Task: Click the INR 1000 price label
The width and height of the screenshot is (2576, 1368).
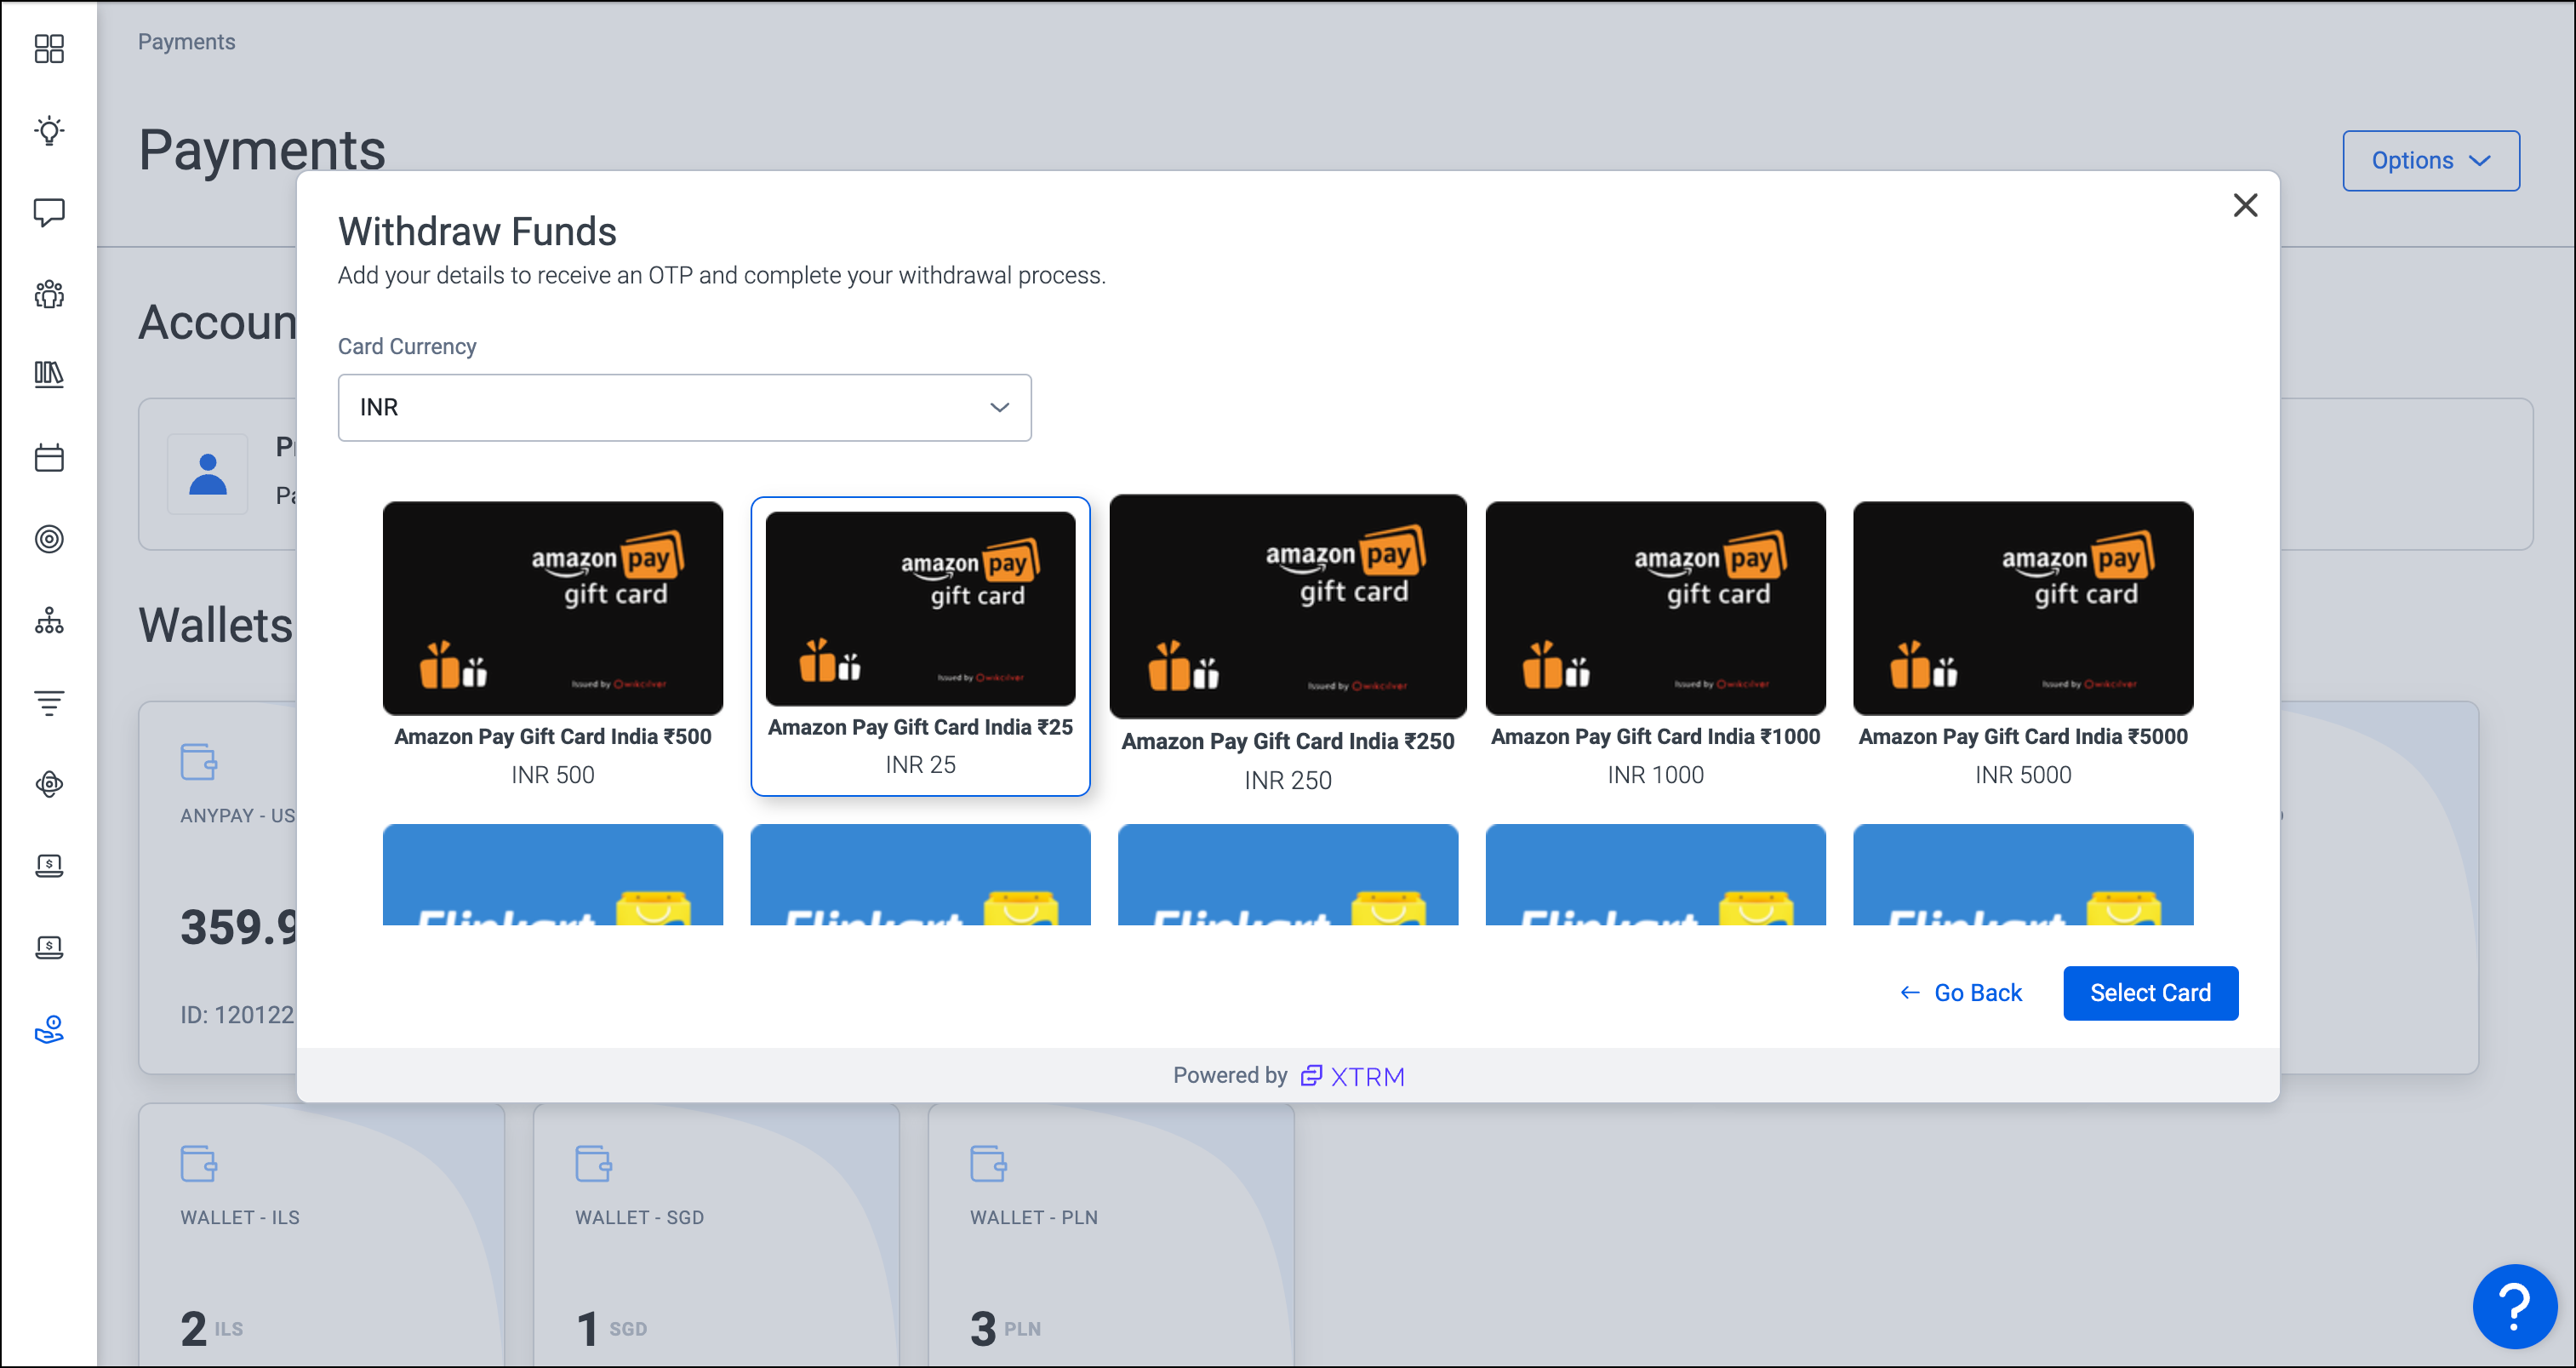Action: click(1655, 775)
